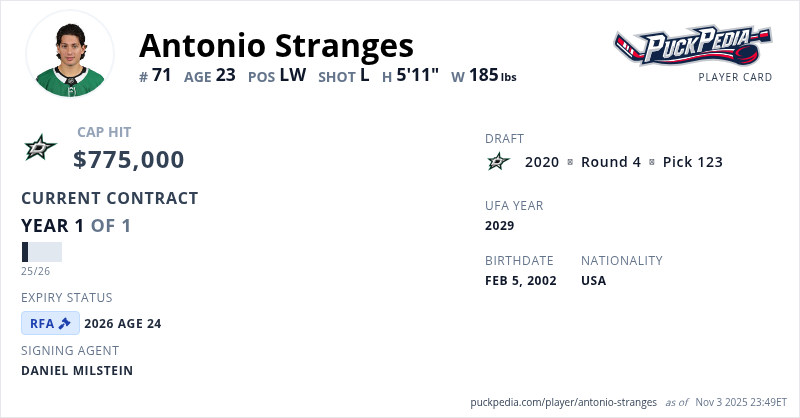
Task: Select the player name Antonio Stranges
Action: coord(276,45)
